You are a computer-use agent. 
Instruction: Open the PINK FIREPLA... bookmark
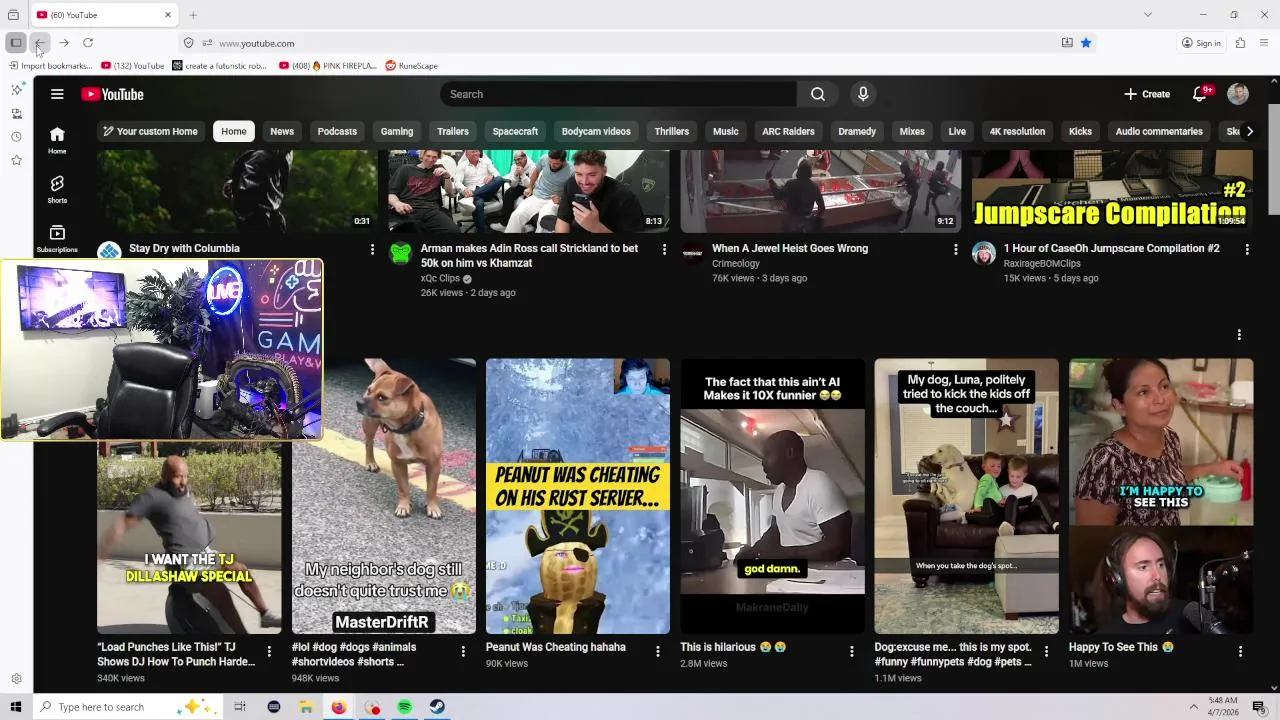(x=328, y=66)
